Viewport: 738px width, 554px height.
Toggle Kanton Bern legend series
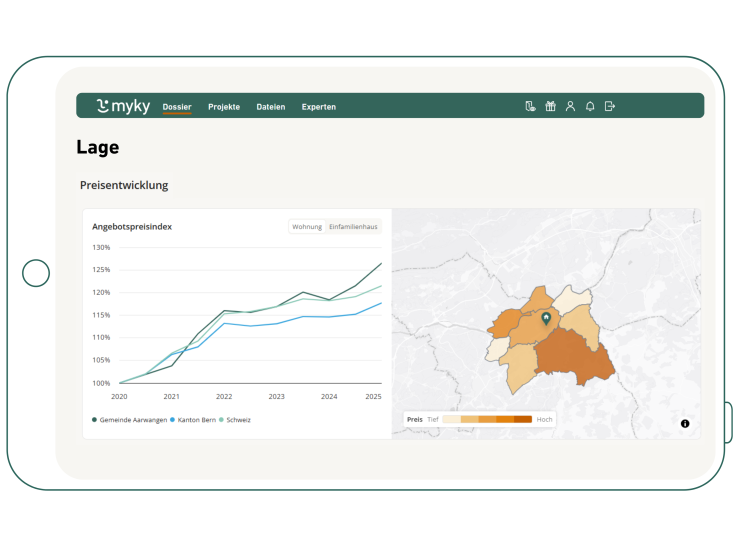[193, 420]
